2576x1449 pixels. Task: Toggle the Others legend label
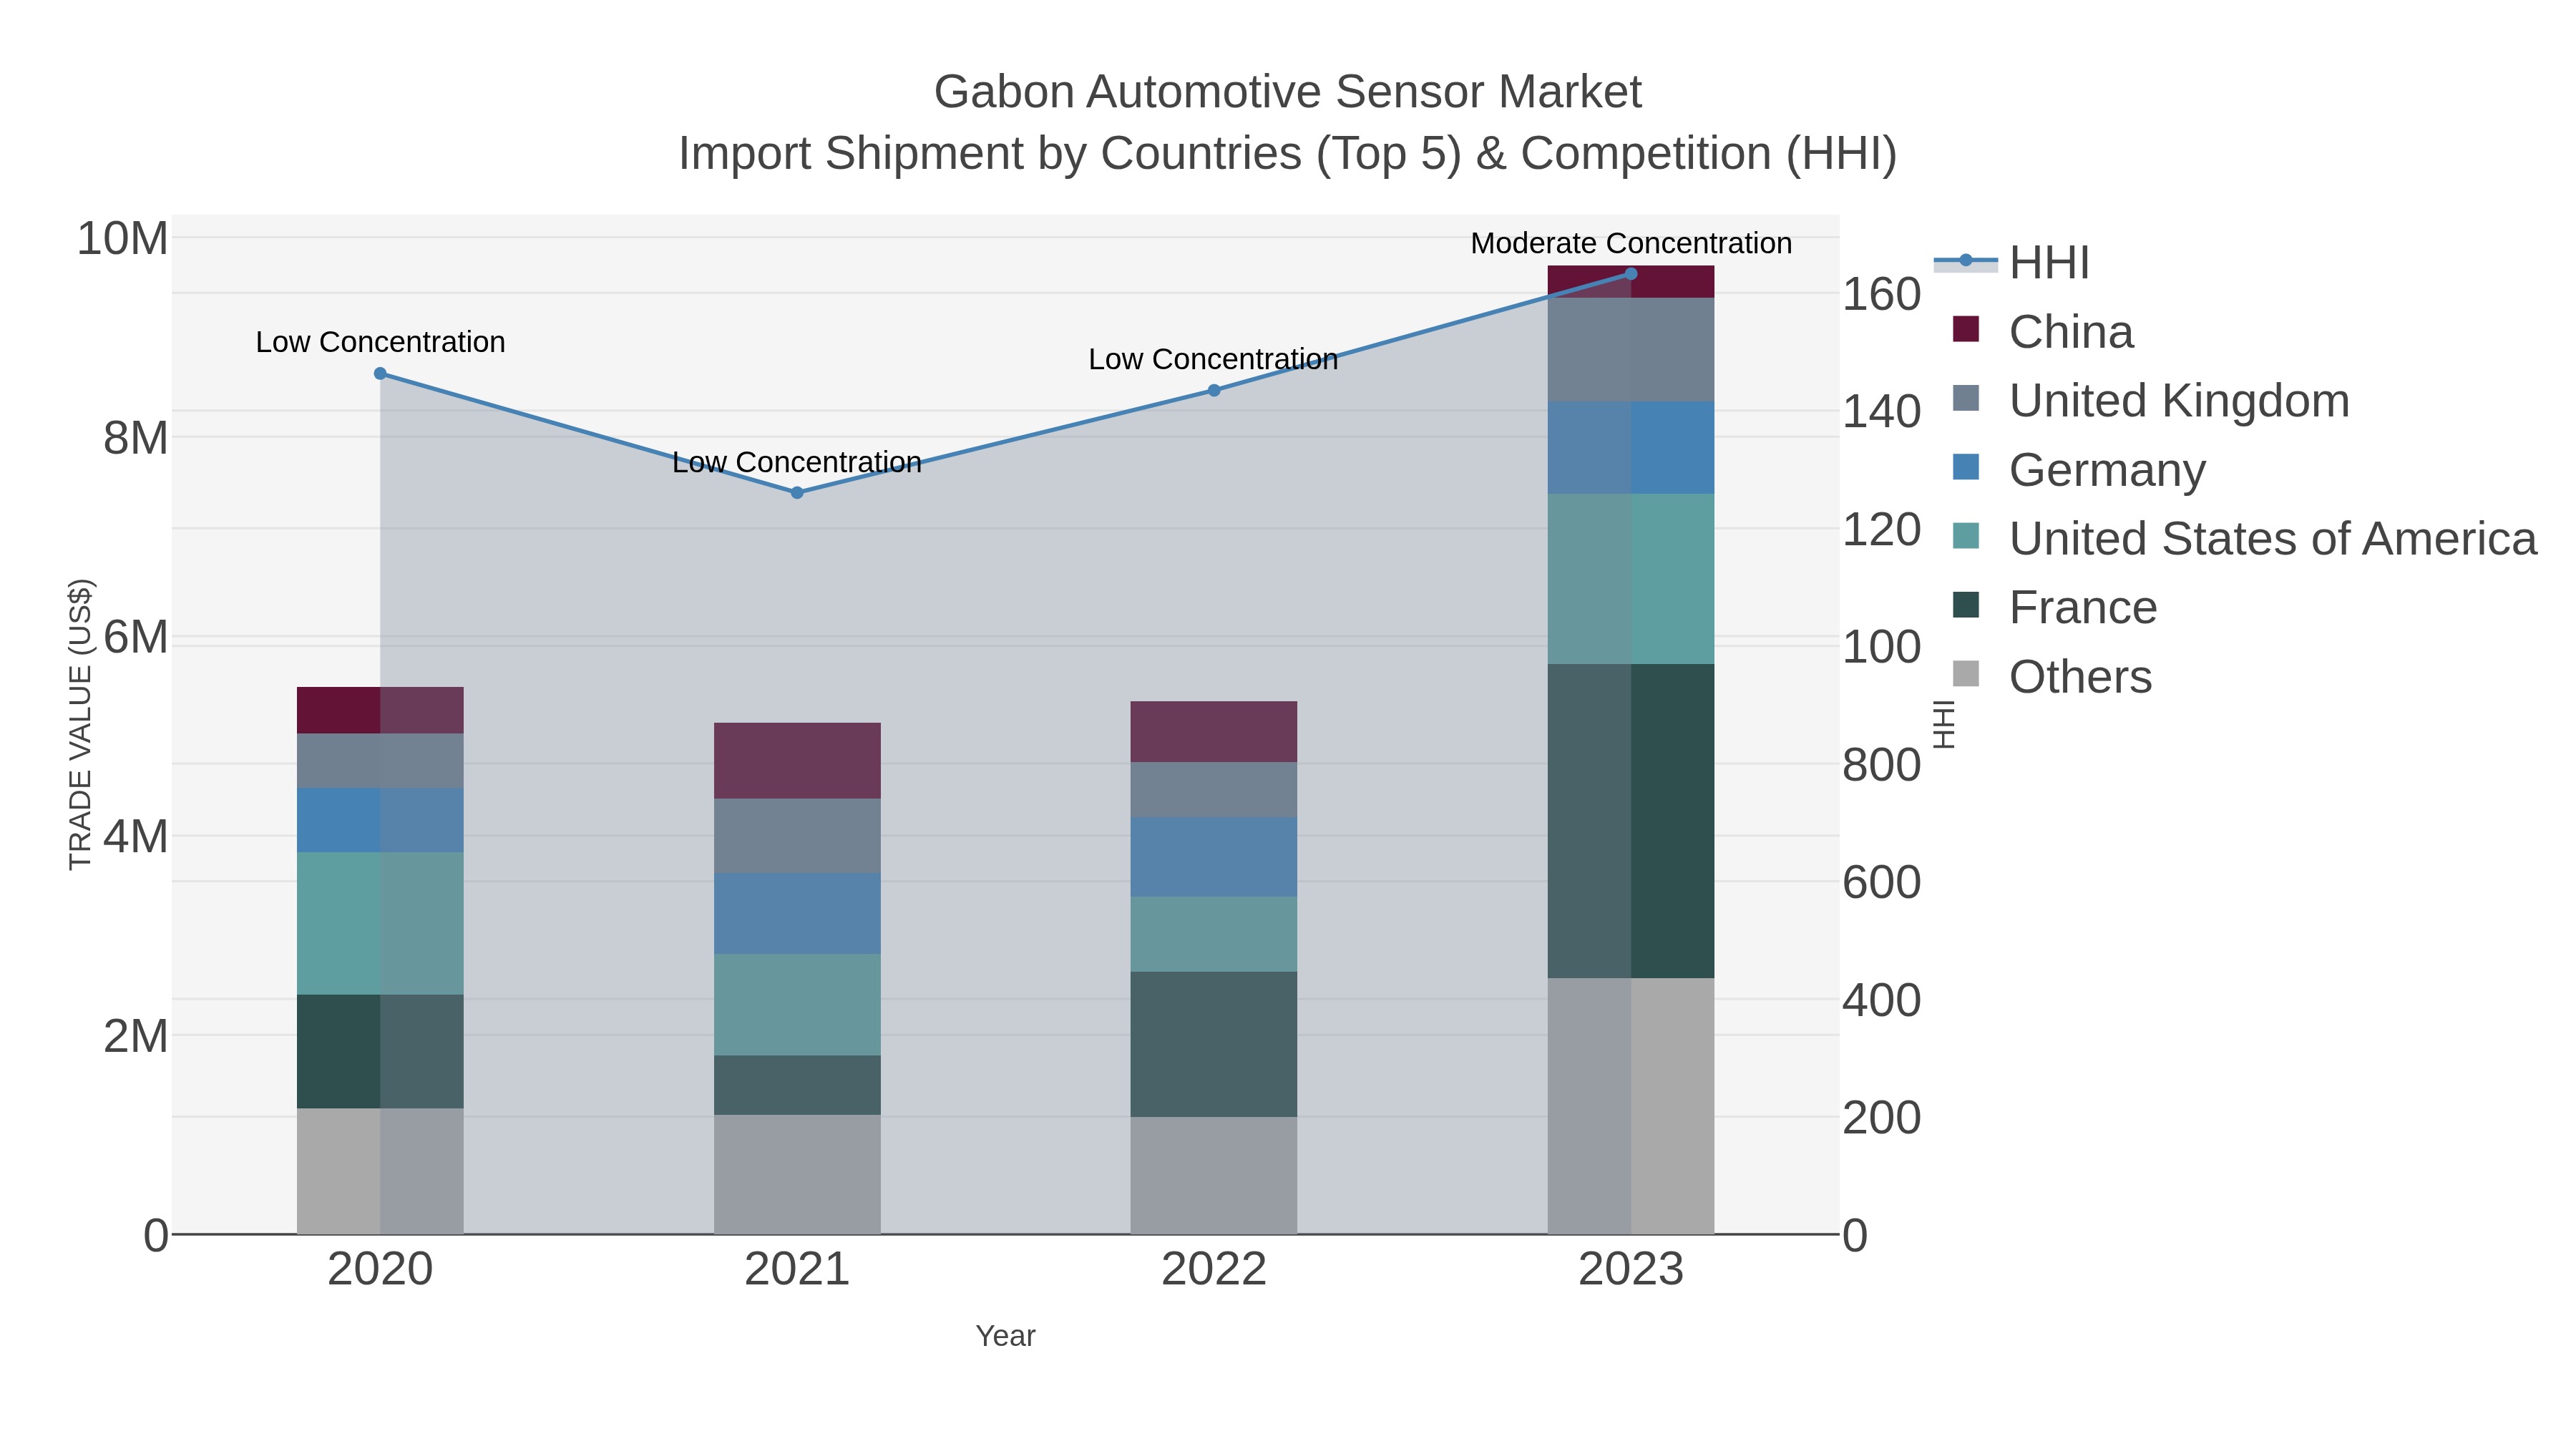click(2080, 677)
